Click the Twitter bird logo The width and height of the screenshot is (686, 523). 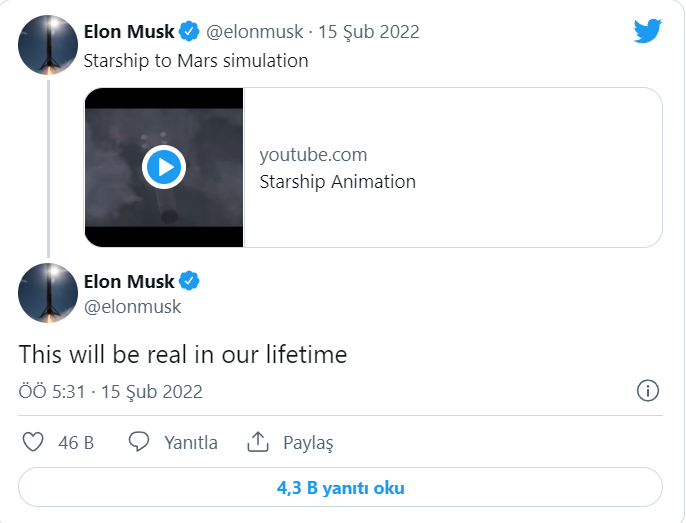pos(648,31)
